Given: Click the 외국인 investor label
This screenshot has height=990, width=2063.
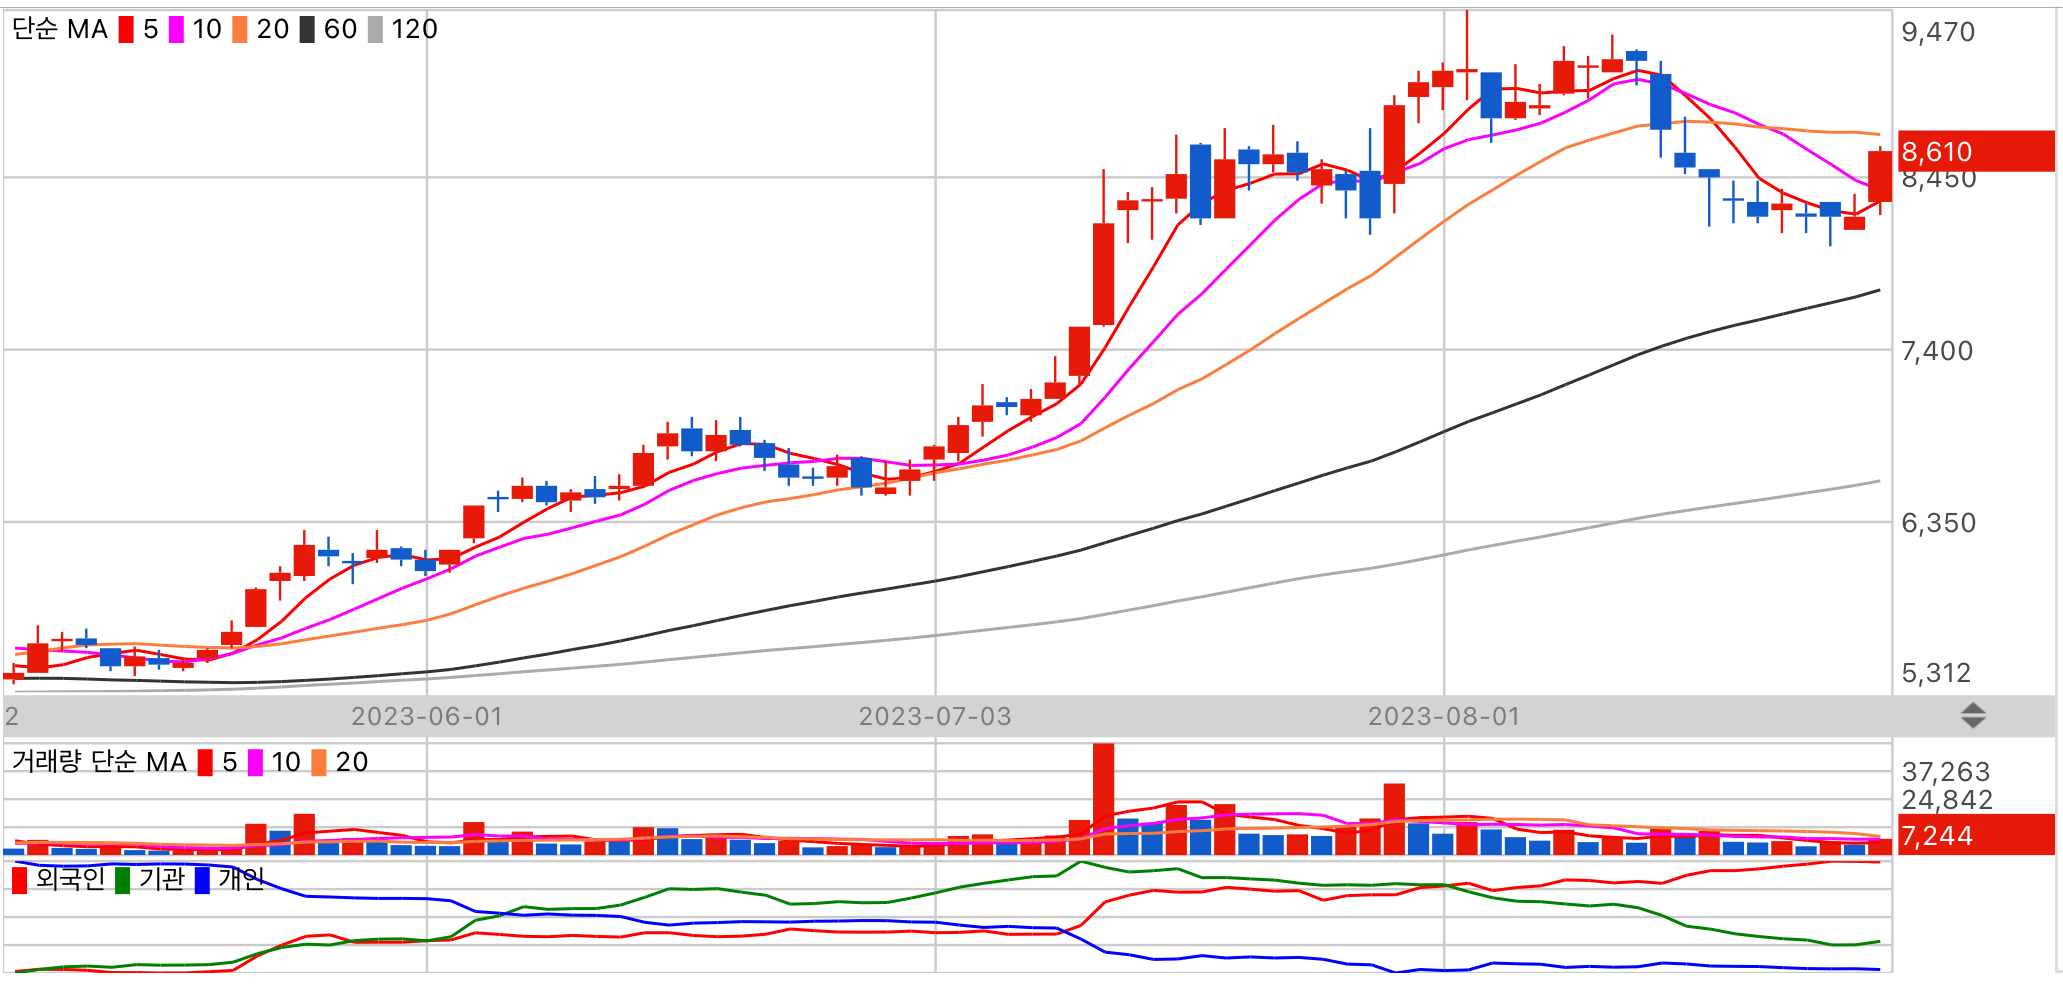Looking at the screenshot, I should point(70,879).
